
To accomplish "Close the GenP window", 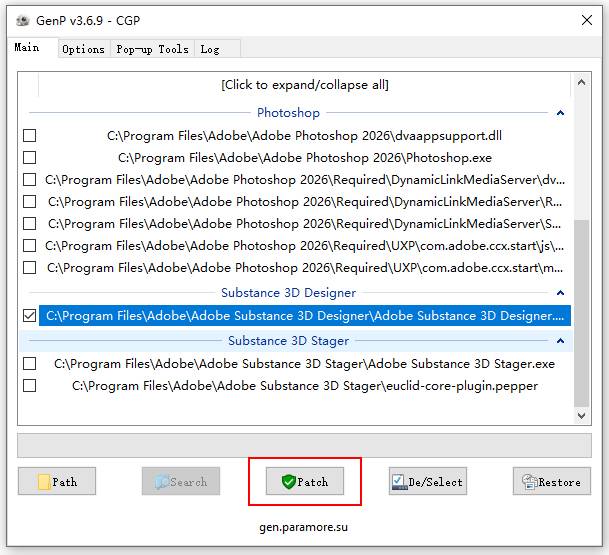I will pyautogui.click(x=586, y=20).
